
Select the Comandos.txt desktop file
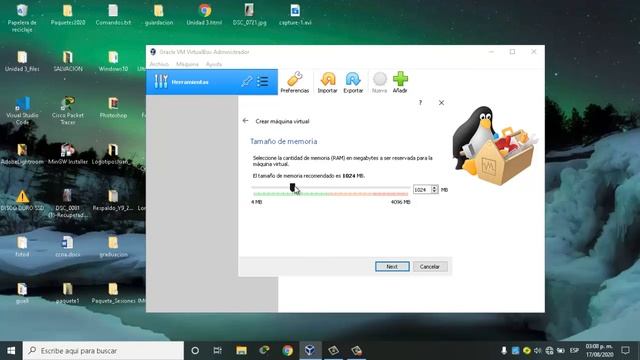[113, 16]
